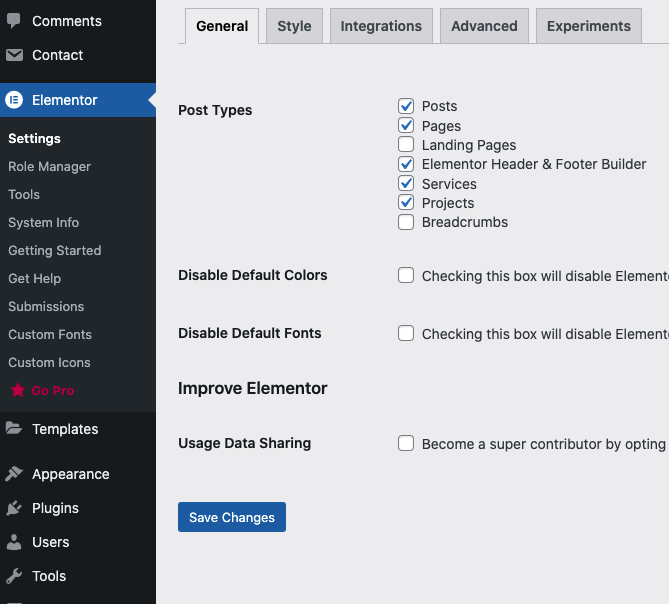Viewport: 669px width, 604px height.
Task: Toggle the Disable Default Colors checkbox
Action: point(406,276)
